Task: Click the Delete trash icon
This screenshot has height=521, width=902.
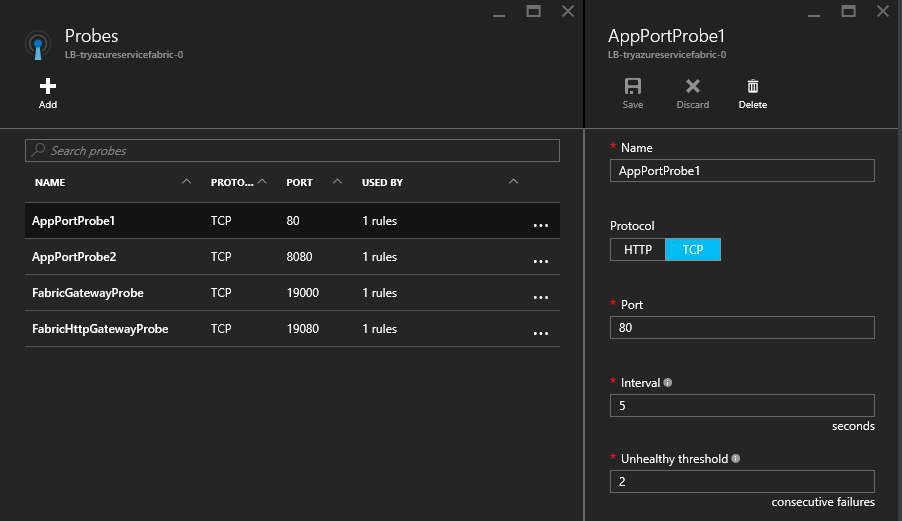Action: point(752,87)
